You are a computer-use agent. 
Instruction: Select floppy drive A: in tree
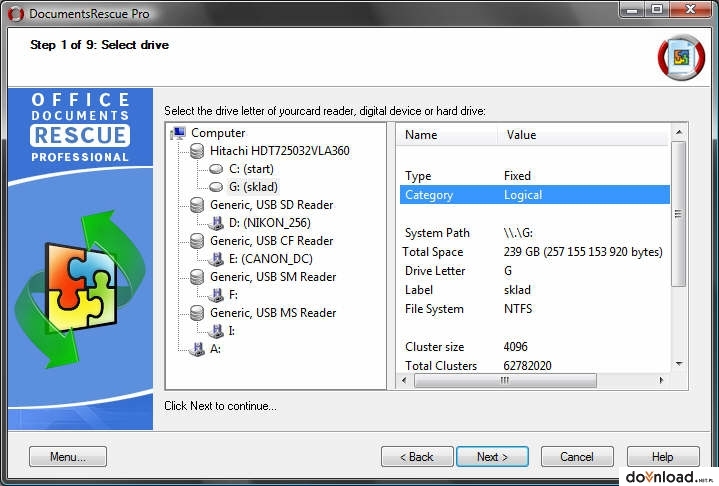pyautogui.click(x=216, y=349)
